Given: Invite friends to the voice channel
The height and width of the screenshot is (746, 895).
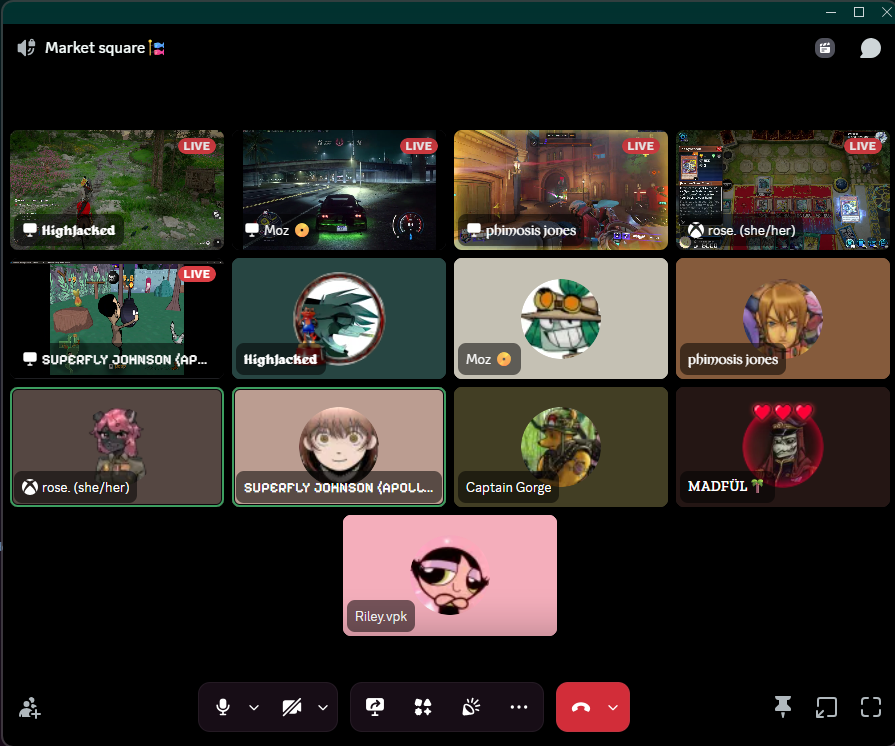Looking at the screenshot, I should point(30,708).
